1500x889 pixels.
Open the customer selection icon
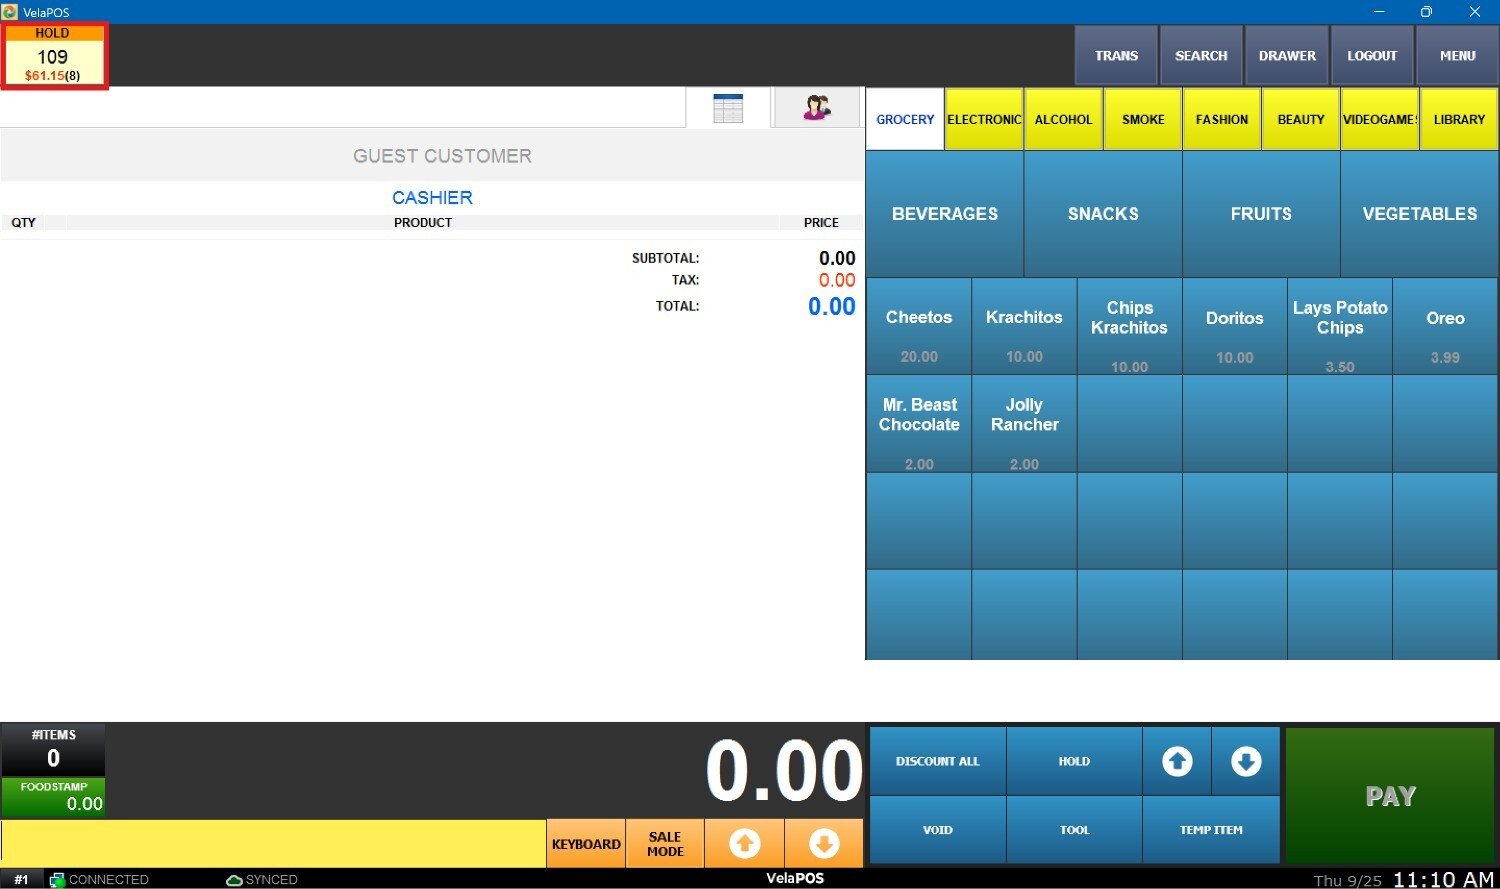tap(817, 108)
